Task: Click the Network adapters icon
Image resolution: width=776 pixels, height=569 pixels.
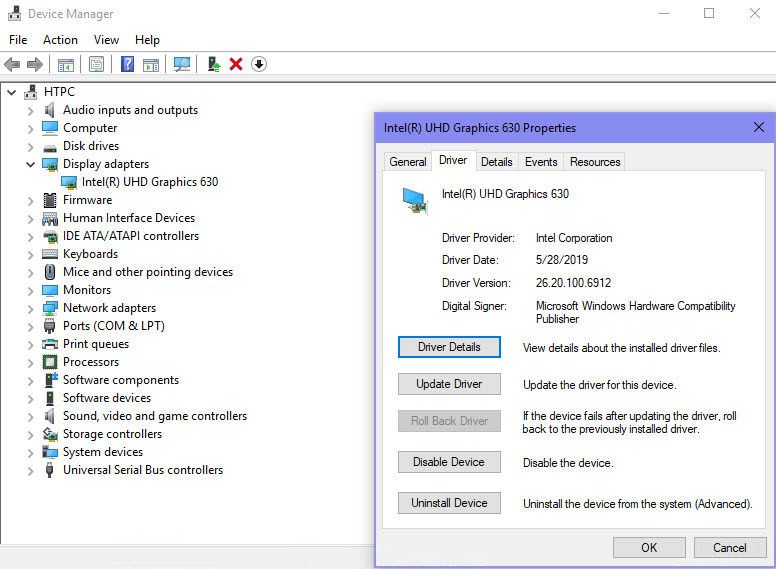Action: click(49, 308)
